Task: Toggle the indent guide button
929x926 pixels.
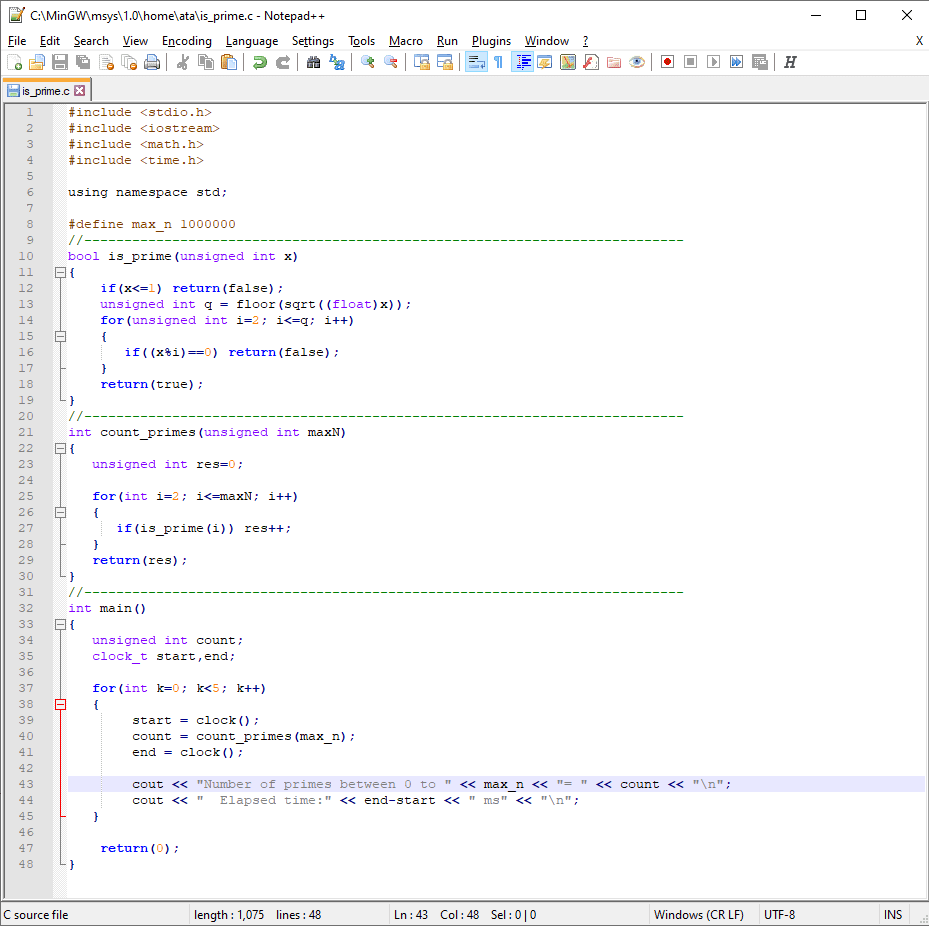Action: 522,62
